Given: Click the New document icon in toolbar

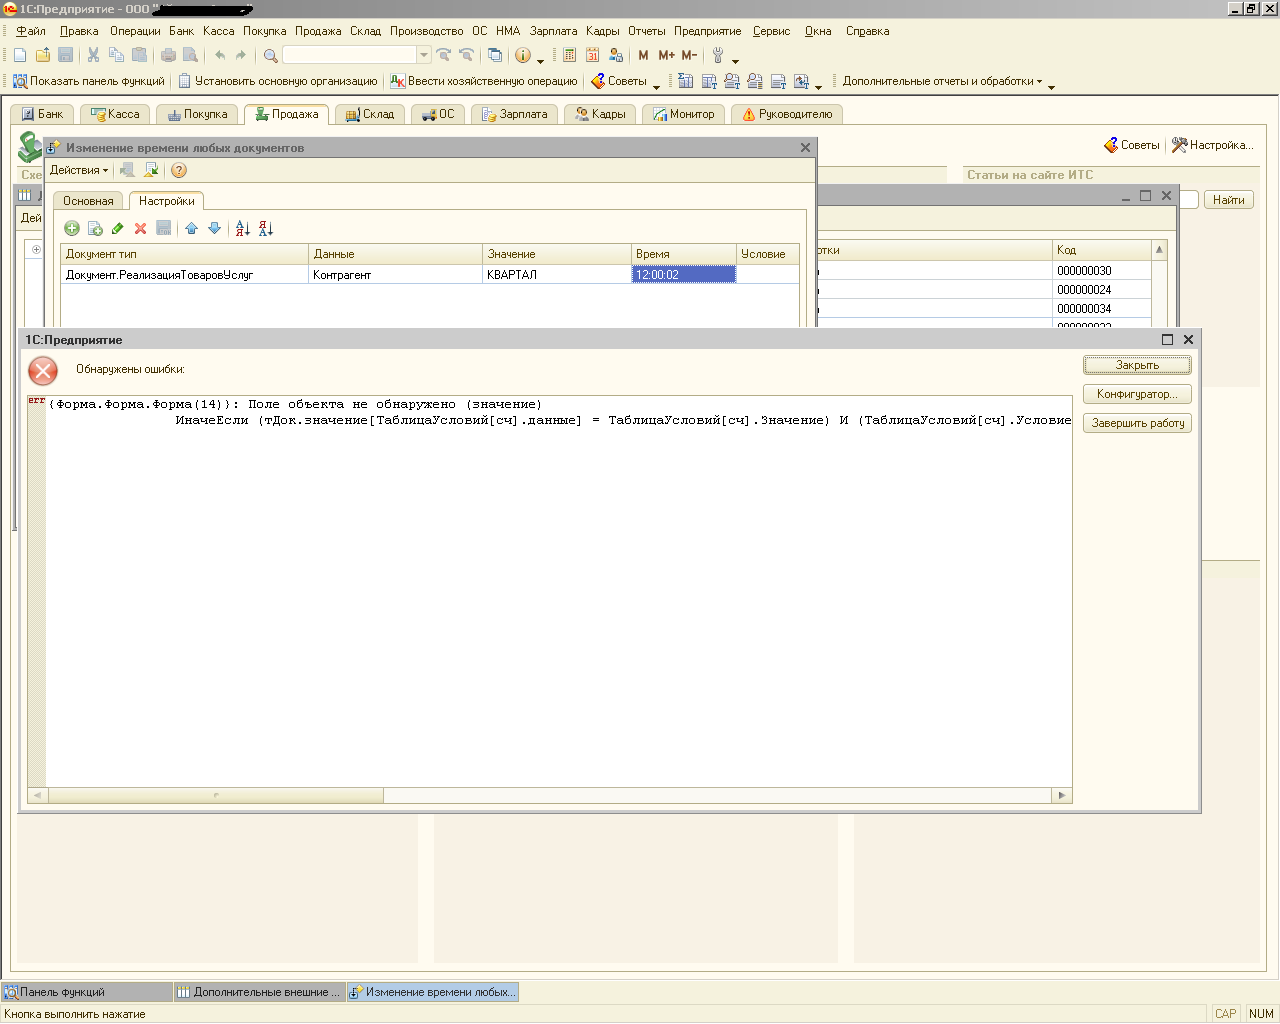Looking at the screenshot, I should 20,55.
